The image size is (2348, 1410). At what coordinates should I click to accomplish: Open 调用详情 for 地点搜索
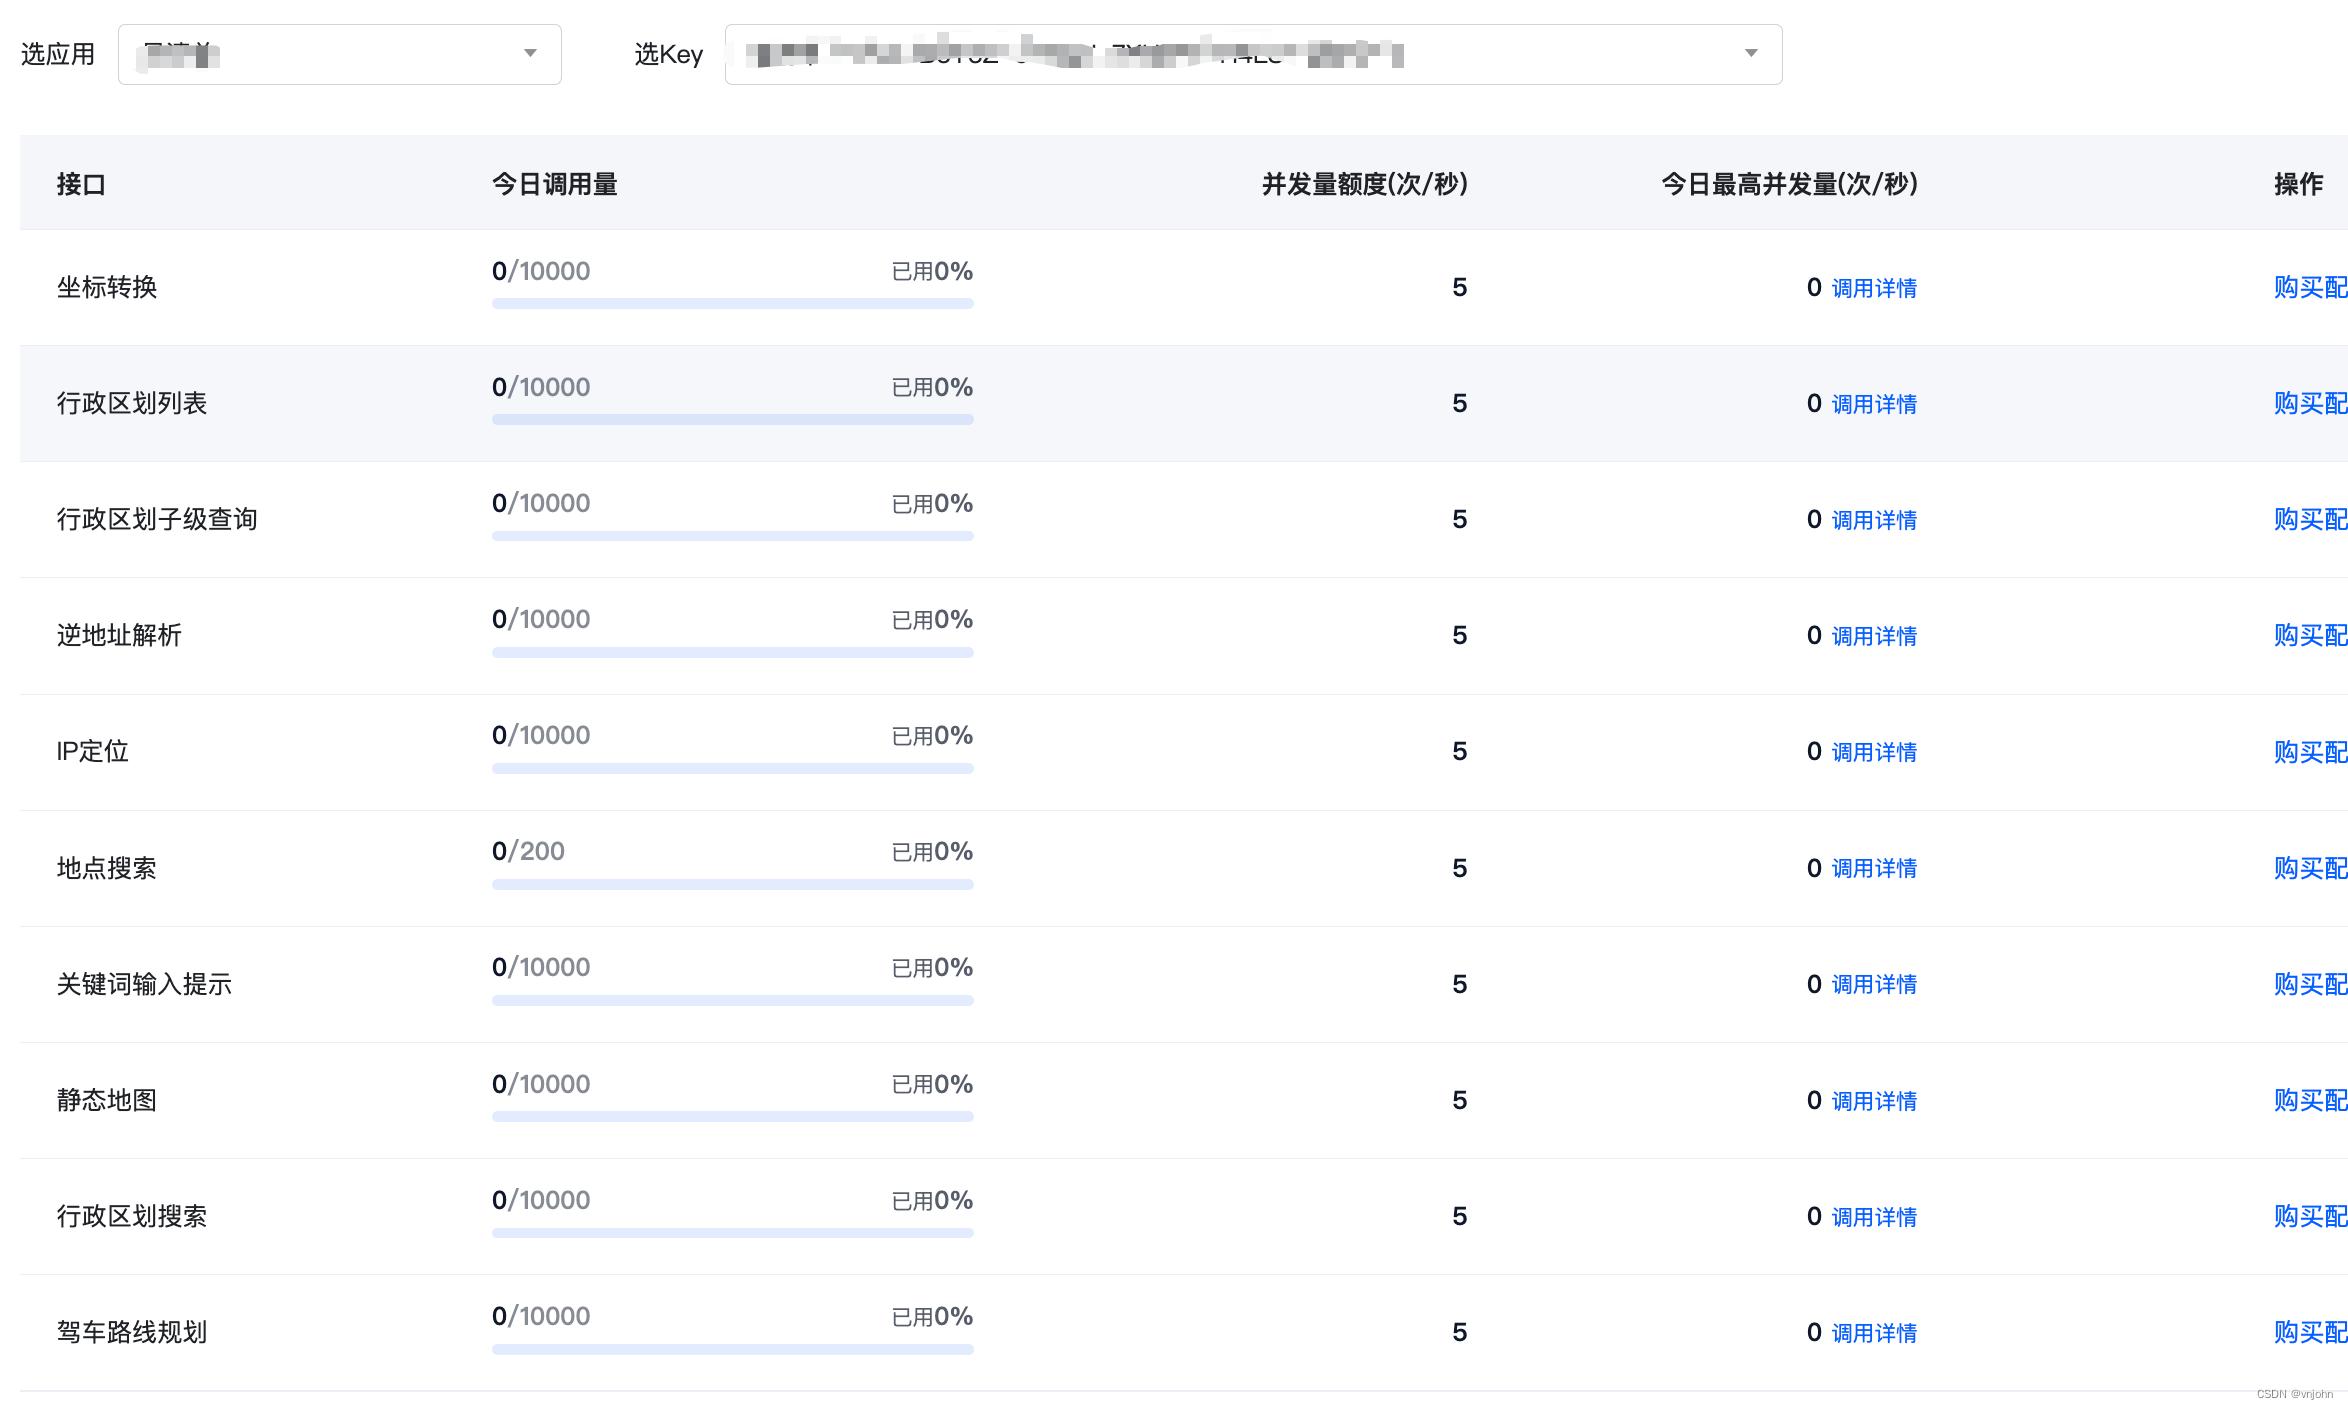click(x=1873, y=868)
